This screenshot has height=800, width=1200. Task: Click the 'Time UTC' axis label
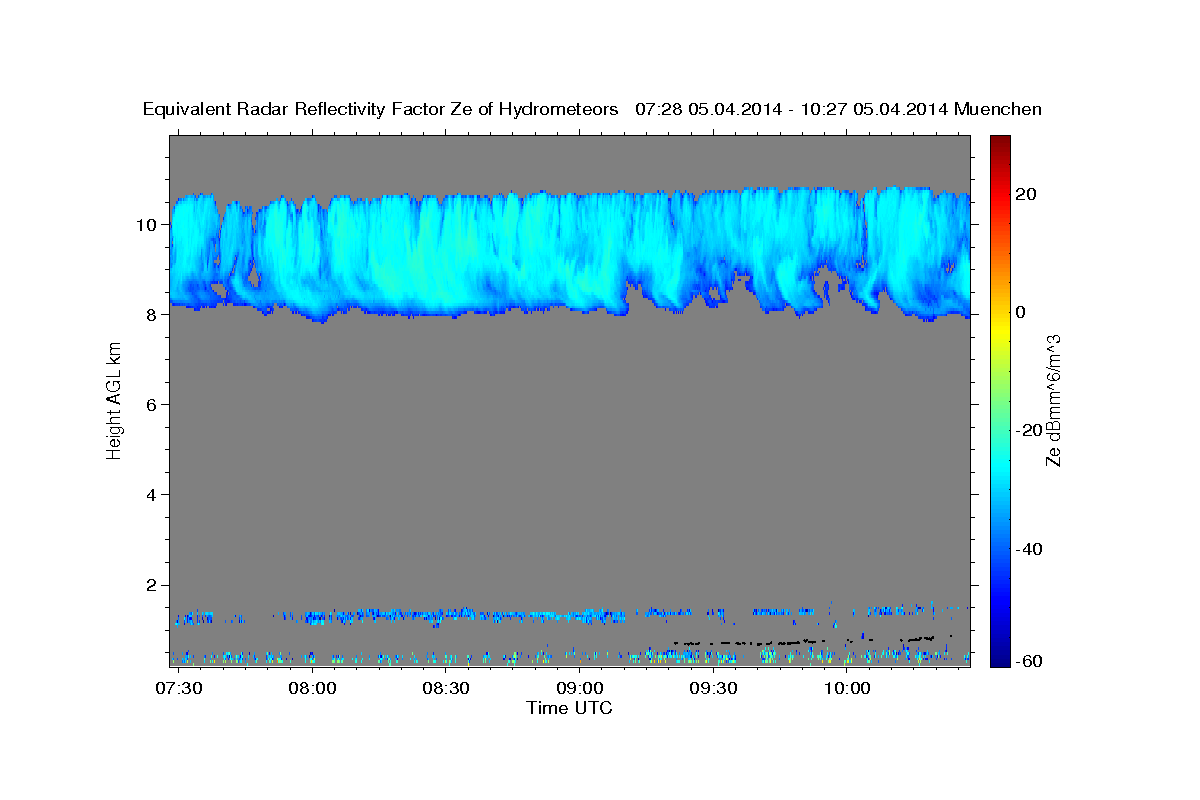click(x=569, y=708)
